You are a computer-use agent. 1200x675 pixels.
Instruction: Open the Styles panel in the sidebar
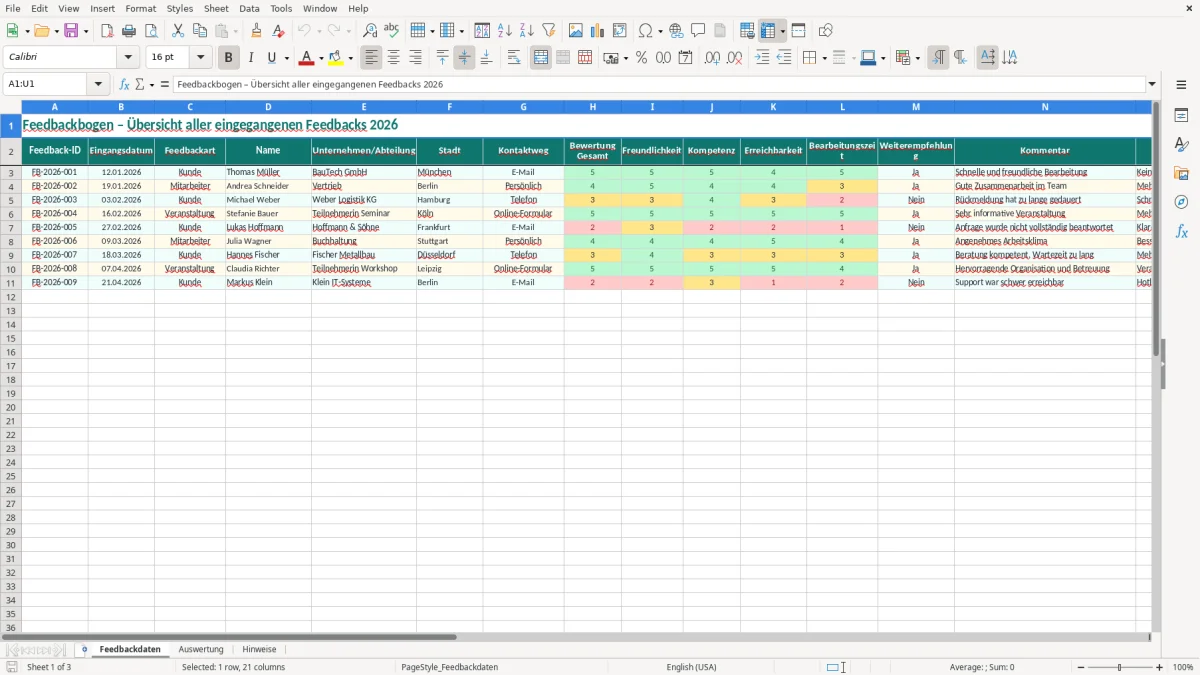[x=1181, y=145]
